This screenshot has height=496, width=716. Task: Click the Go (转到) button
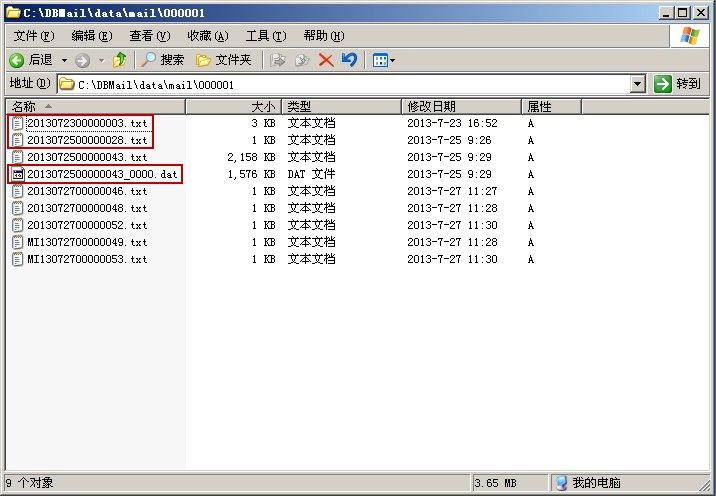pyautogui.click(x=678, y=84)
